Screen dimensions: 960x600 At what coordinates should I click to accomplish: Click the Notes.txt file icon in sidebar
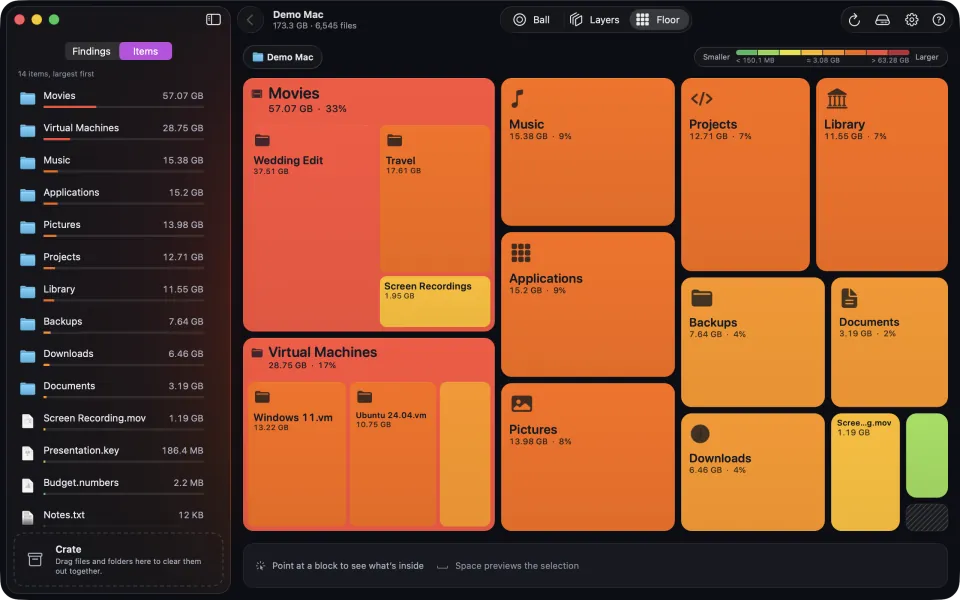[x=28, y=517]
